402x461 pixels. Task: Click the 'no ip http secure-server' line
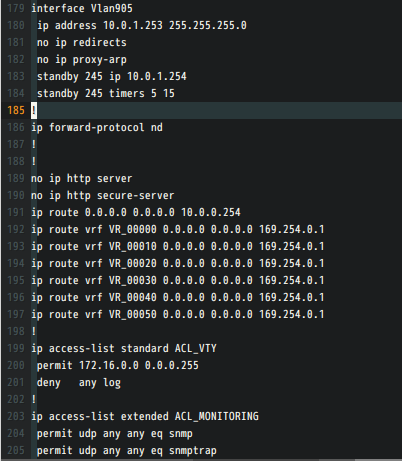click(x=103, y=195)
